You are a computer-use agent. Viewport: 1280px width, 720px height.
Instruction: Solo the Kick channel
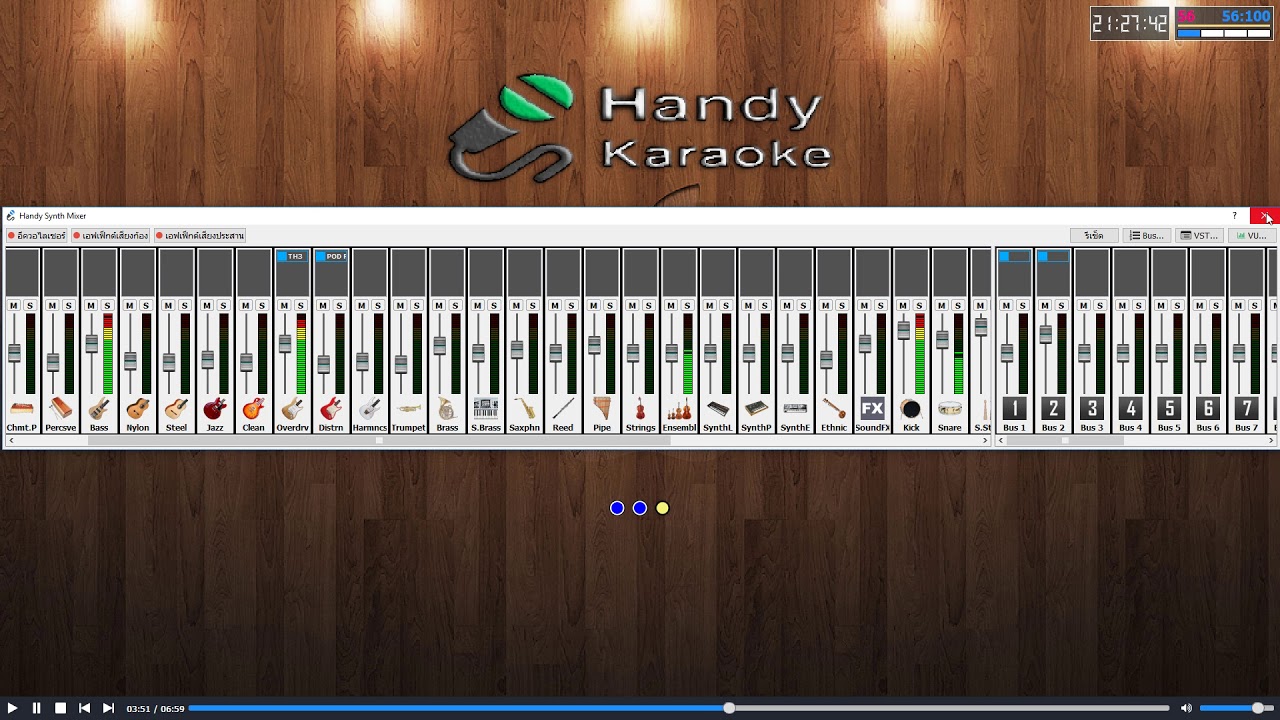919,305
